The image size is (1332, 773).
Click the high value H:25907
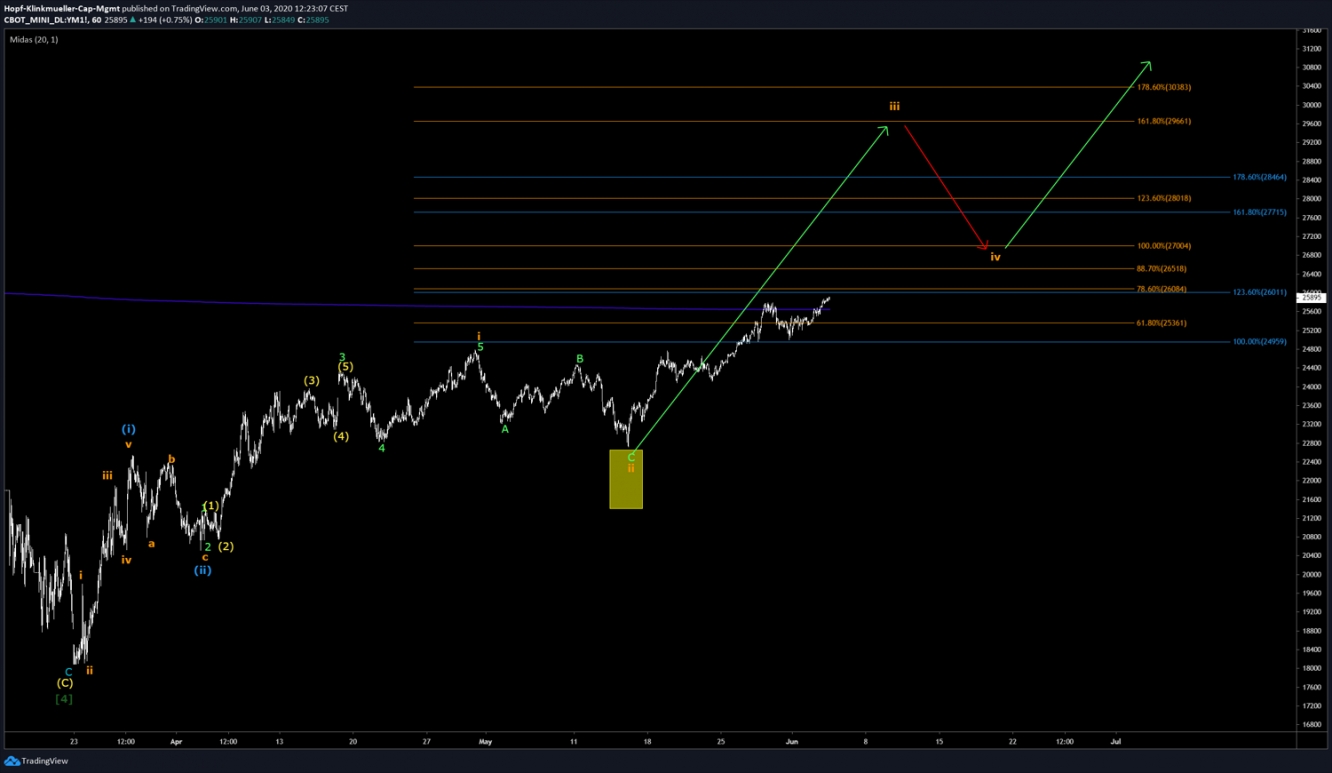click(x=246, y=19)
